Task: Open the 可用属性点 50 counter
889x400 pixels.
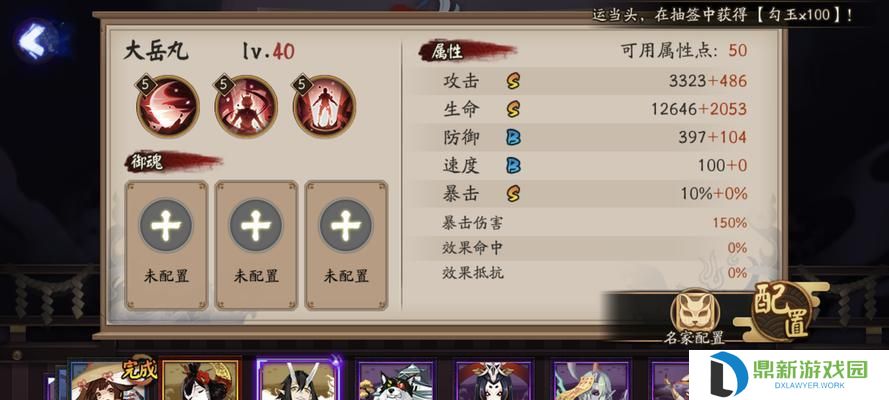Action: point(684,50)
